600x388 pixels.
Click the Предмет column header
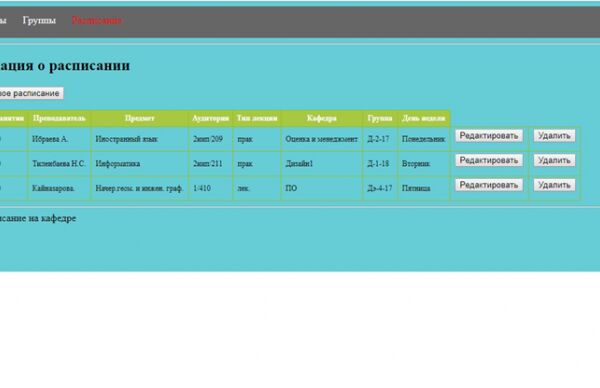(x=140, y=118)
